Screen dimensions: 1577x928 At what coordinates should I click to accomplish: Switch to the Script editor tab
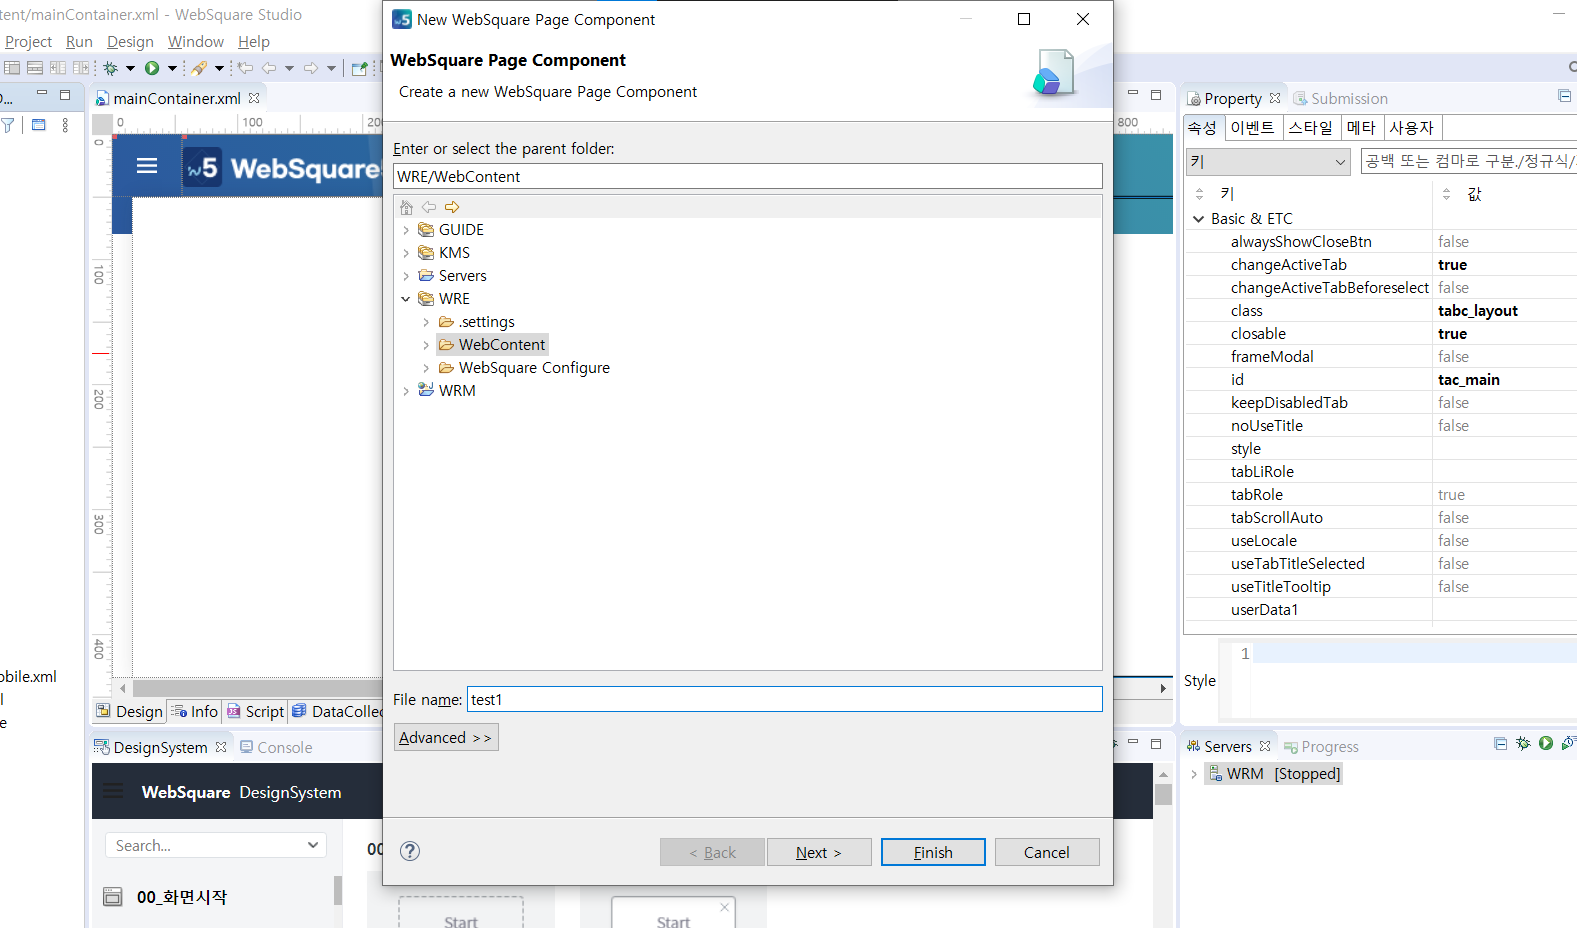(x=256, y=711)
